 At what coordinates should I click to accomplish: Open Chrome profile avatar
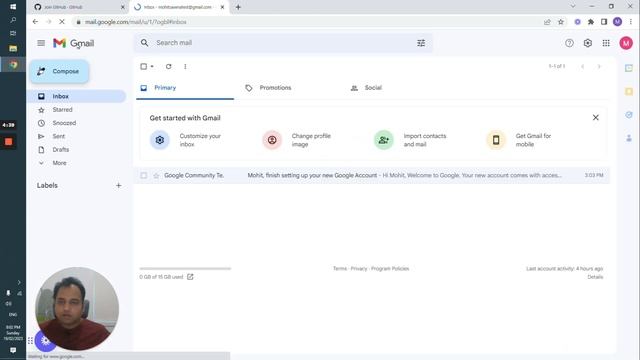[x=617, y=22]
